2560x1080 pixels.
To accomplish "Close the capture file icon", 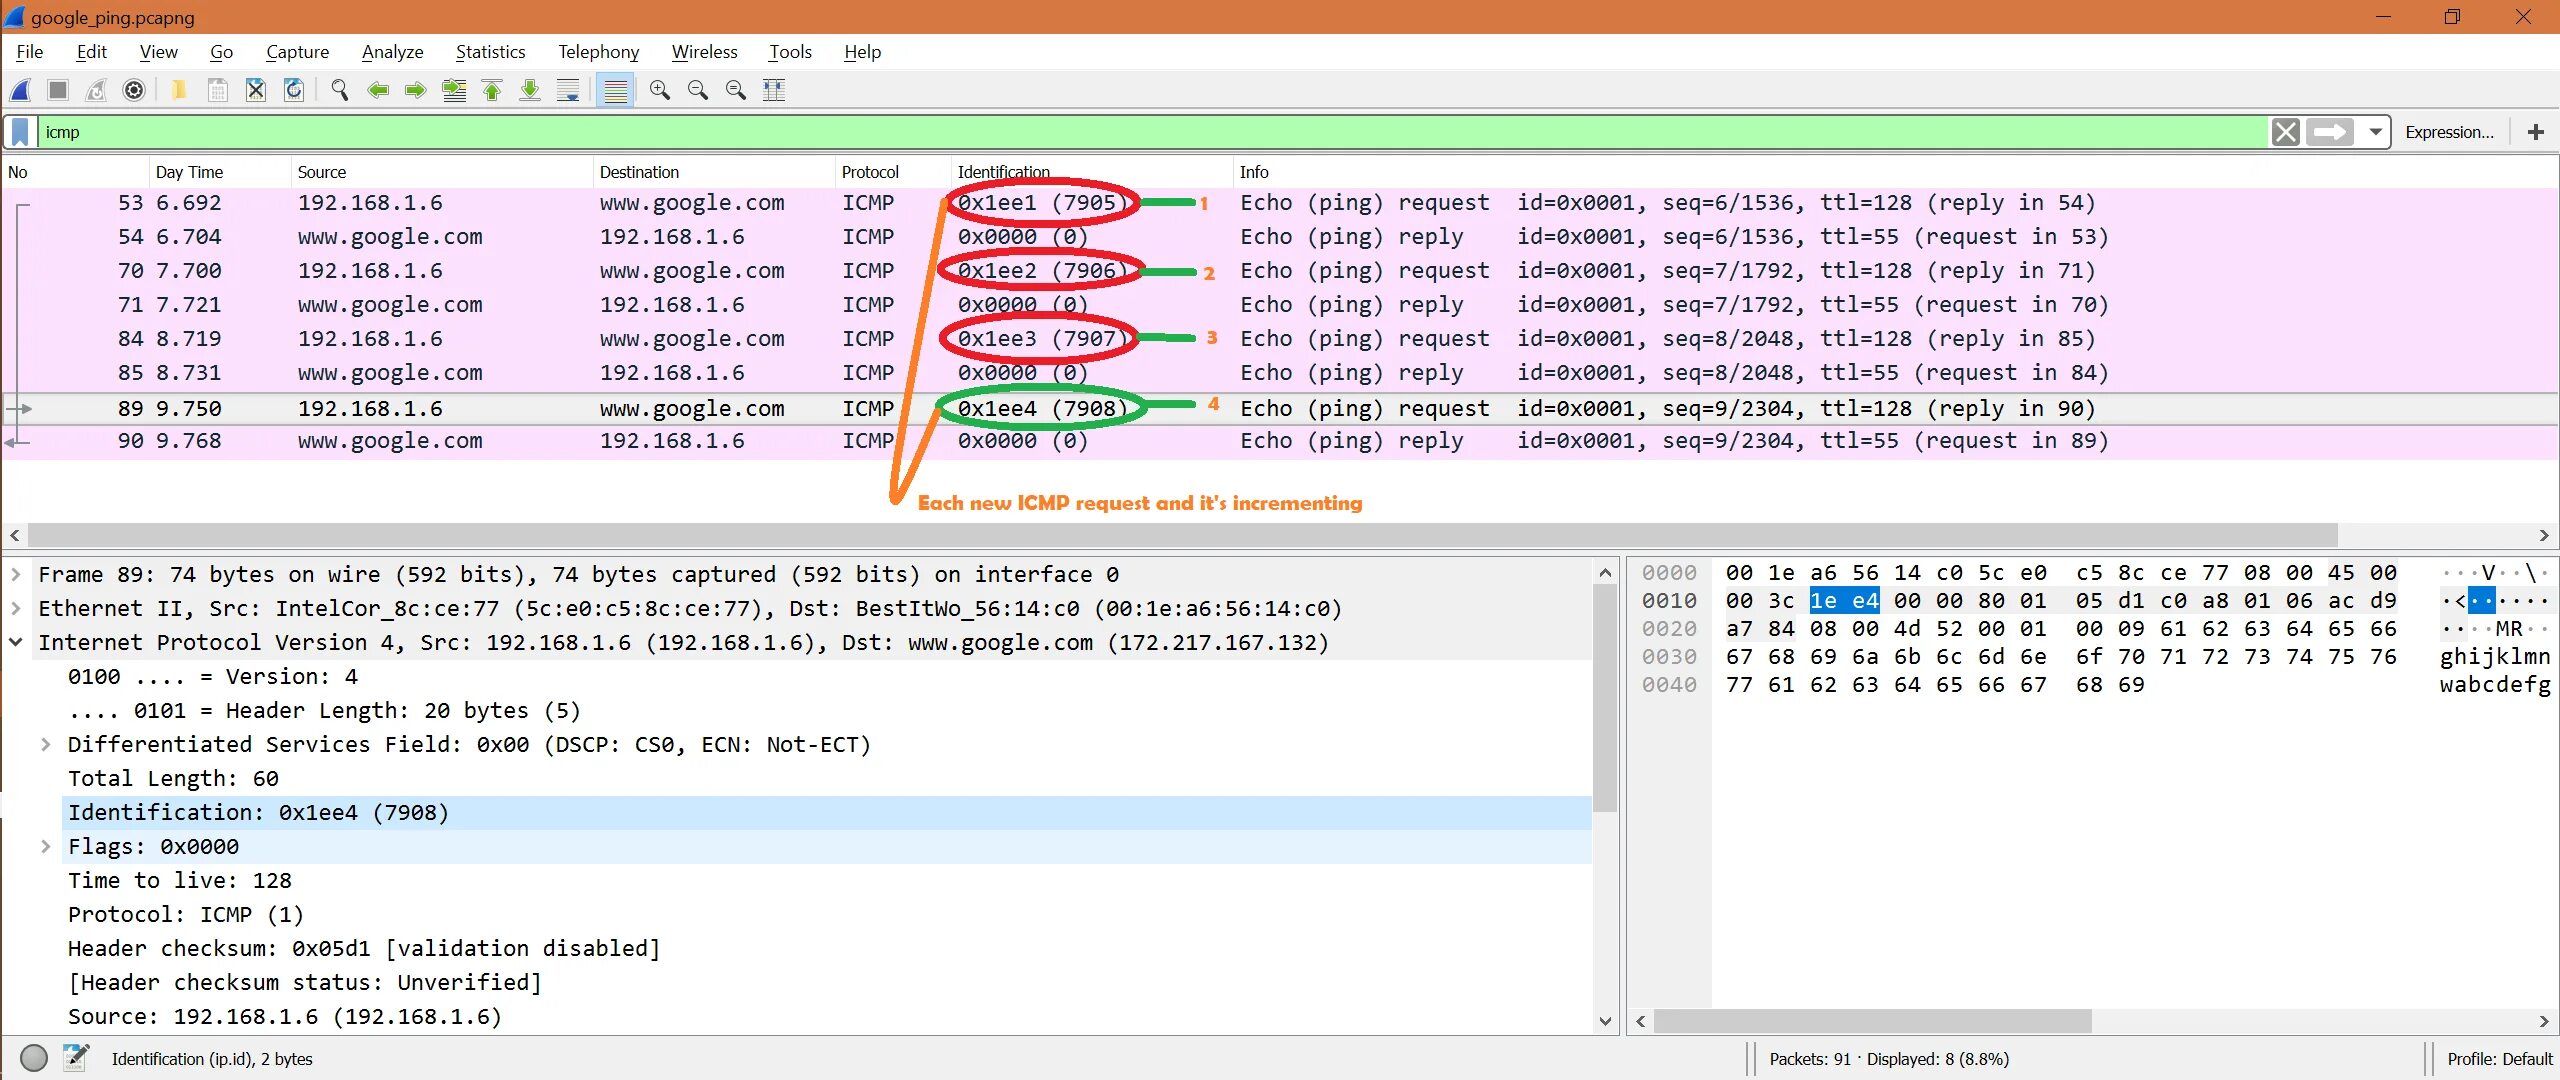I will (x=256, y=90).
